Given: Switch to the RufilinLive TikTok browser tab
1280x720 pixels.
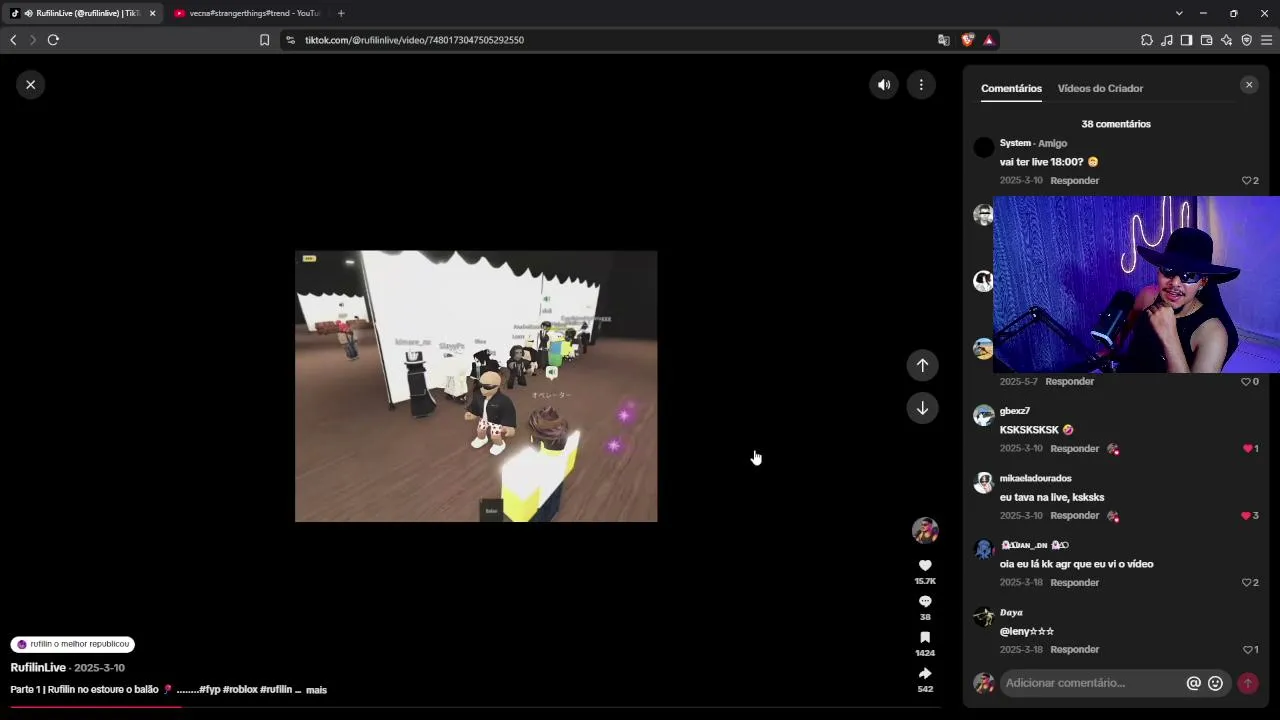Looking at the screenshot, I should tap(82, 13).
